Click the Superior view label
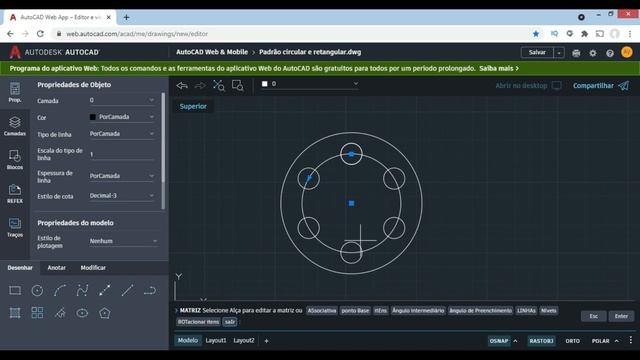The width and height of the screenshot is (640, 360). [193, 107]
